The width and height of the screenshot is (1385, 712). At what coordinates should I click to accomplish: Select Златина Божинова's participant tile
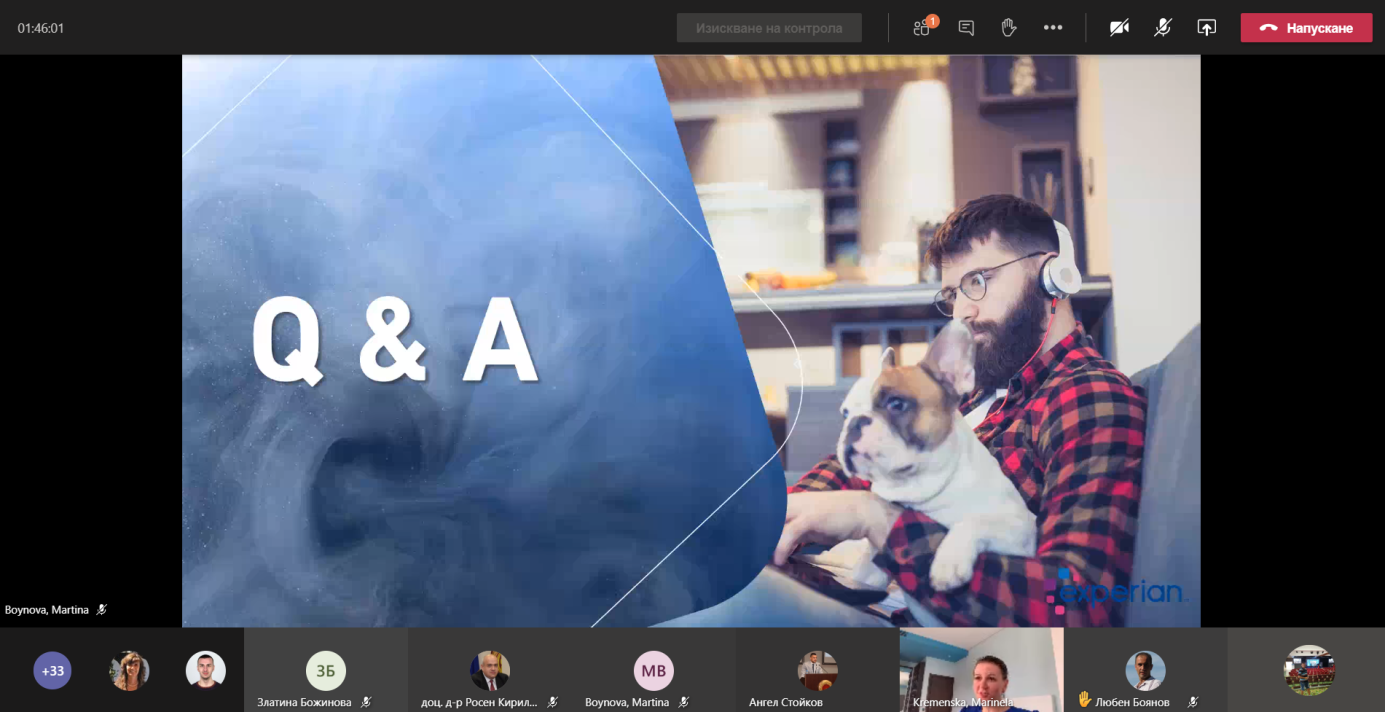click(326, 670)
